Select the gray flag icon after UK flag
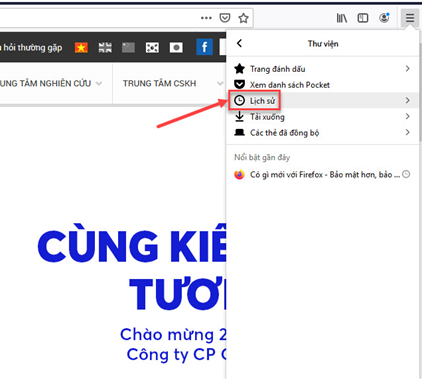Viewport: 422px width, 380px height. point(128,48)
